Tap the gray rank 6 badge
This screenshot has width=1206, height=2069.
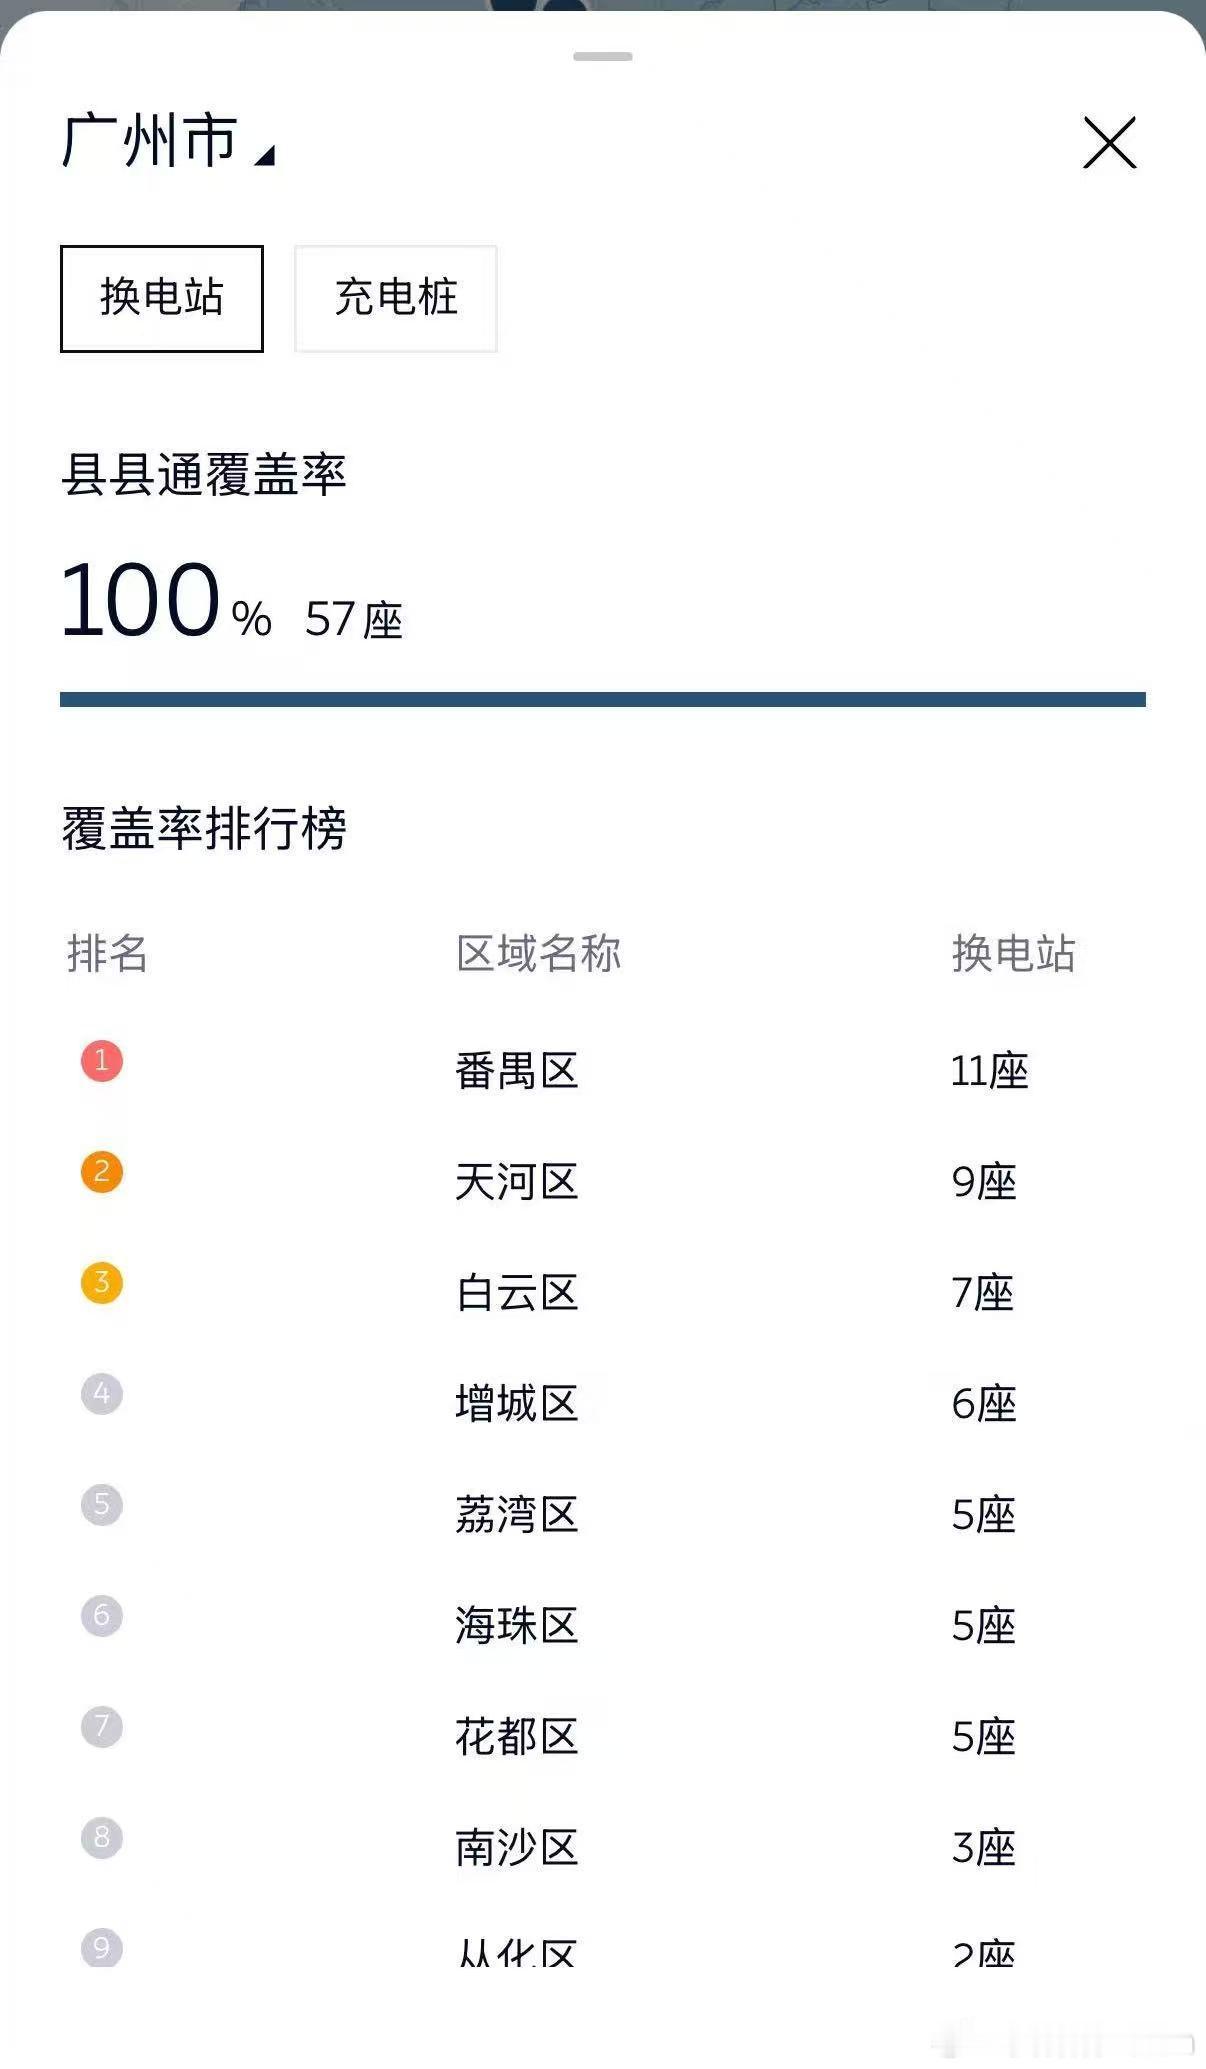click(x=102, y=1616)
